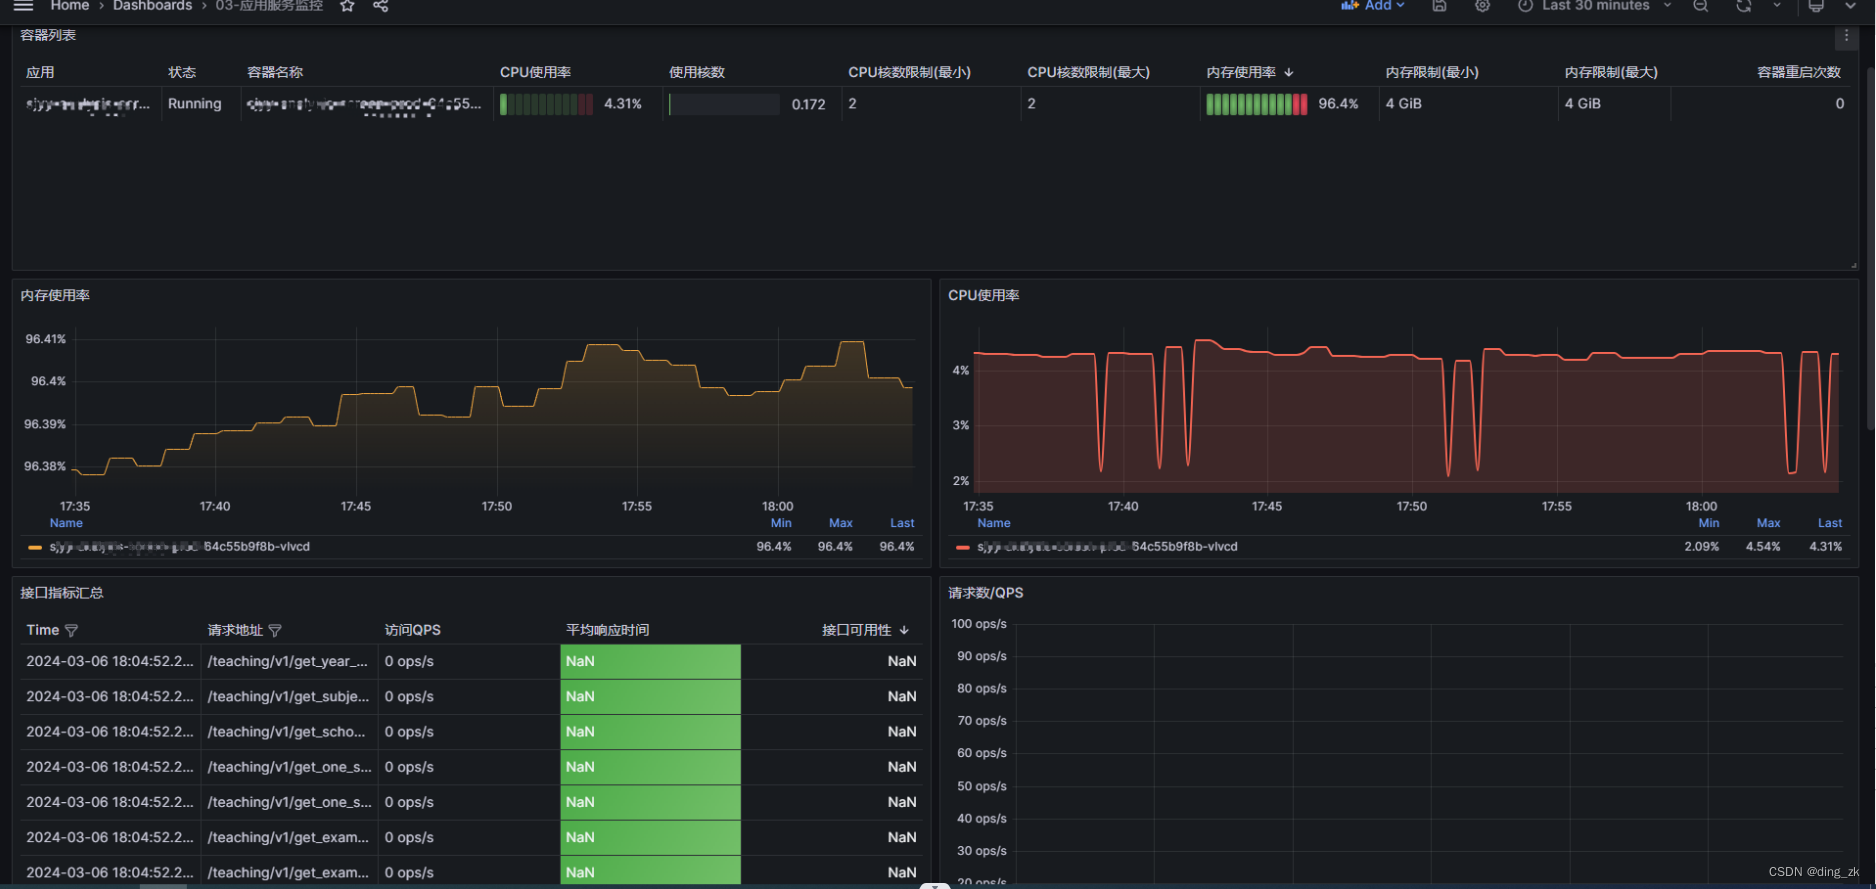1876x889 pixels.
Task: Open the Last 30 minutes time picker
Action: (1594, 6)
